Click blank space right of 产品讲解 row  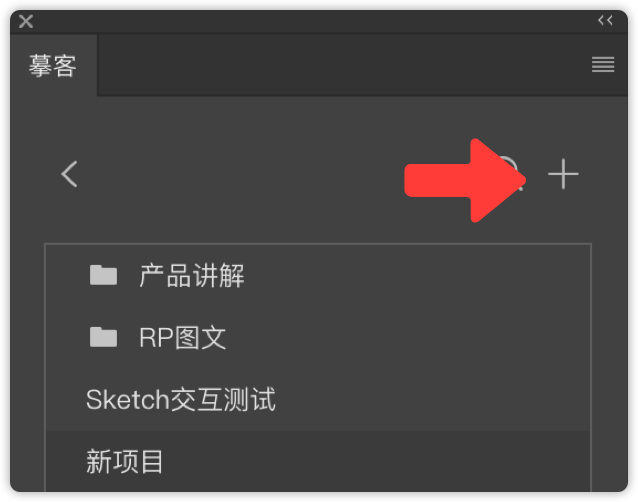click(x=417, y=275)
